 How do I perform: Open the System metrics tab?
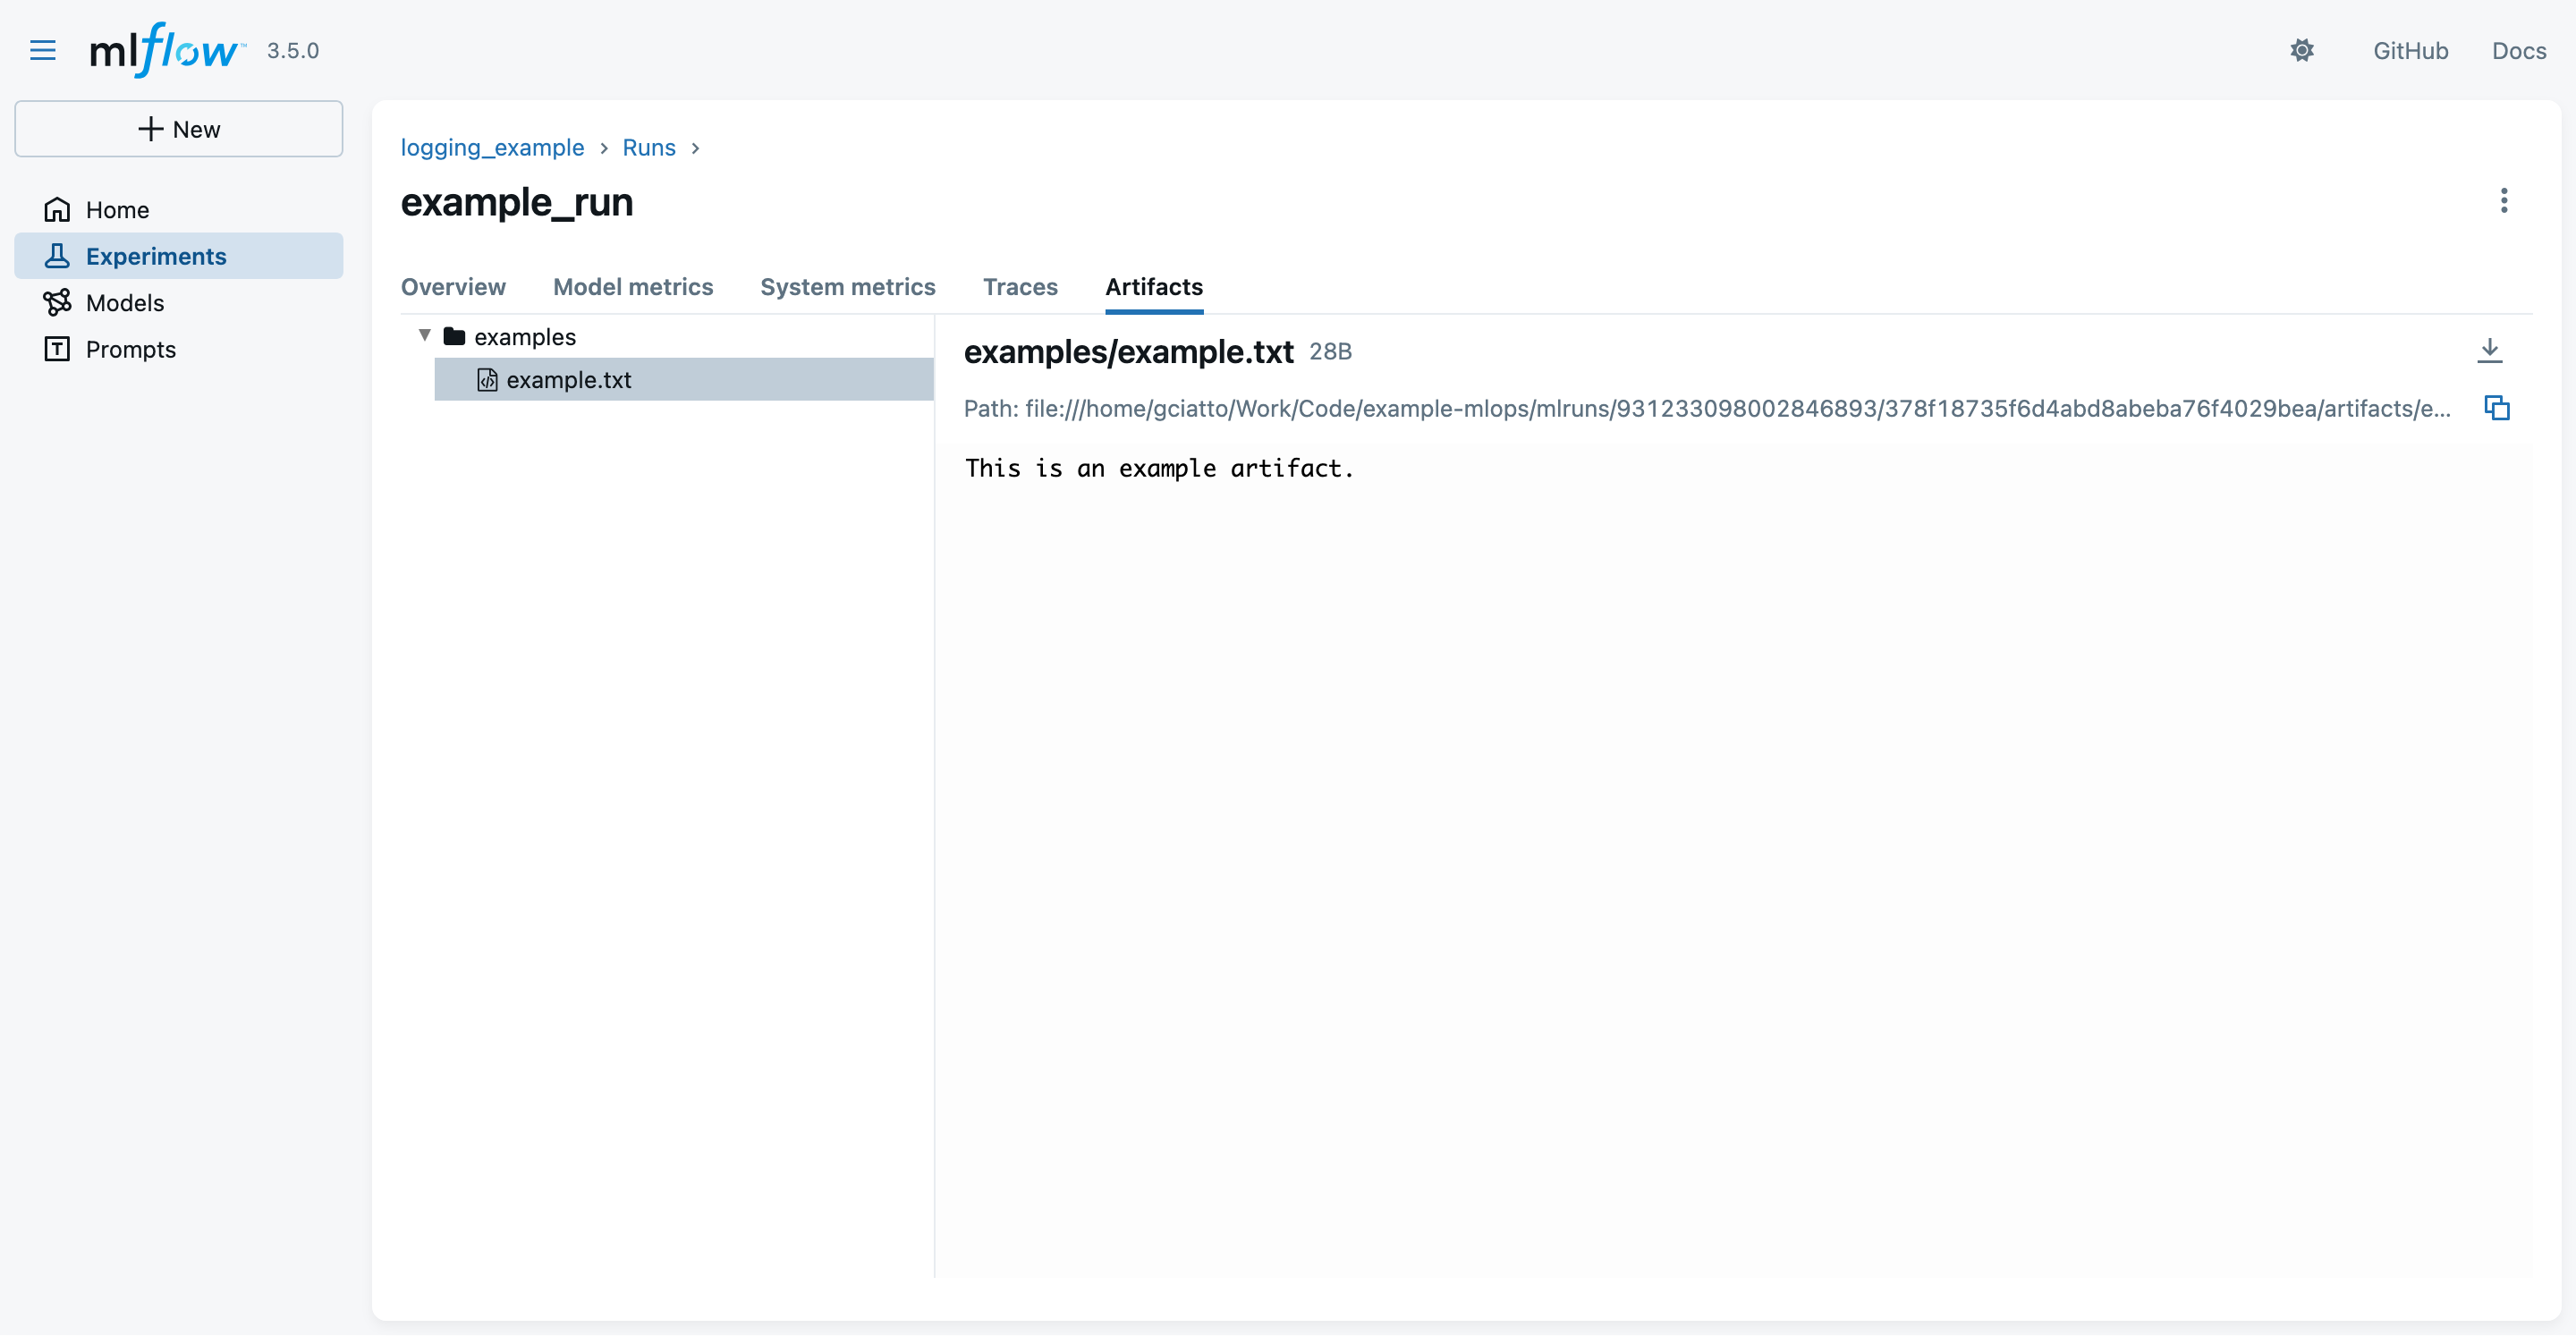(x=847, y=287)
